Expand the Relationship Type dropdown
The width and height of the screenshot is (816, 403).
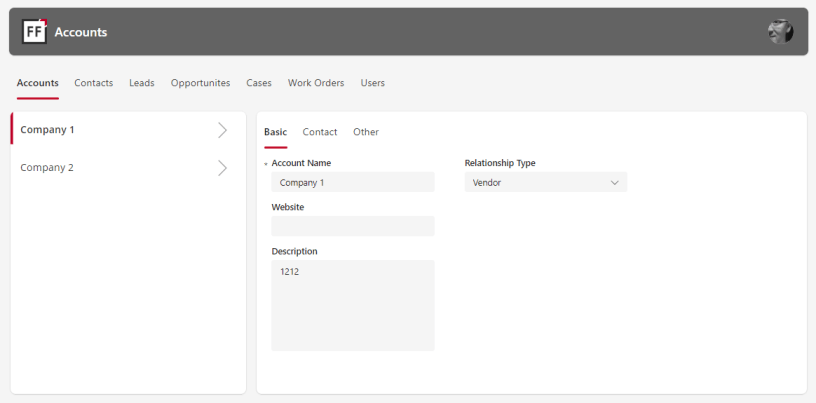click(x=546, y=183)
